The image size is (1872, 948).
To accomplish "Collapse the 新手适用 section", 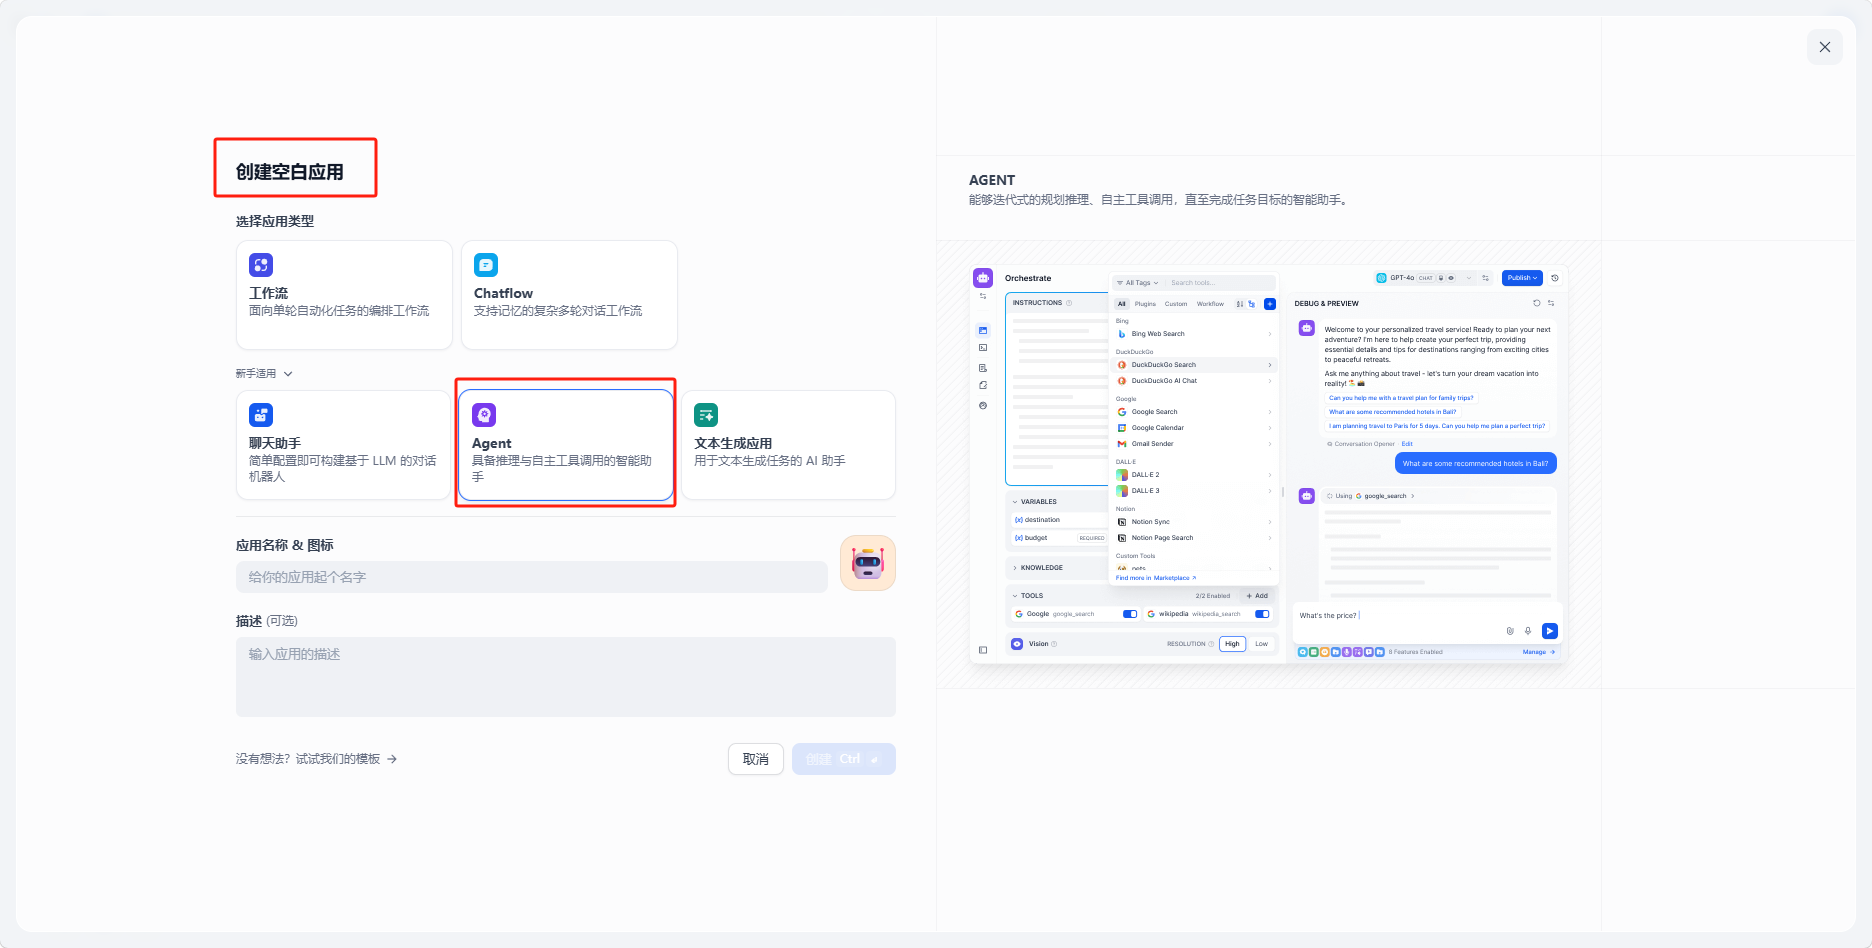I will [264, 374].
